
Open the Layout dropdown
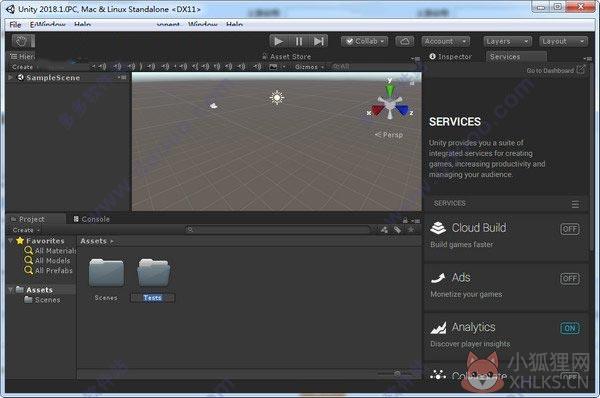(564, 41)
